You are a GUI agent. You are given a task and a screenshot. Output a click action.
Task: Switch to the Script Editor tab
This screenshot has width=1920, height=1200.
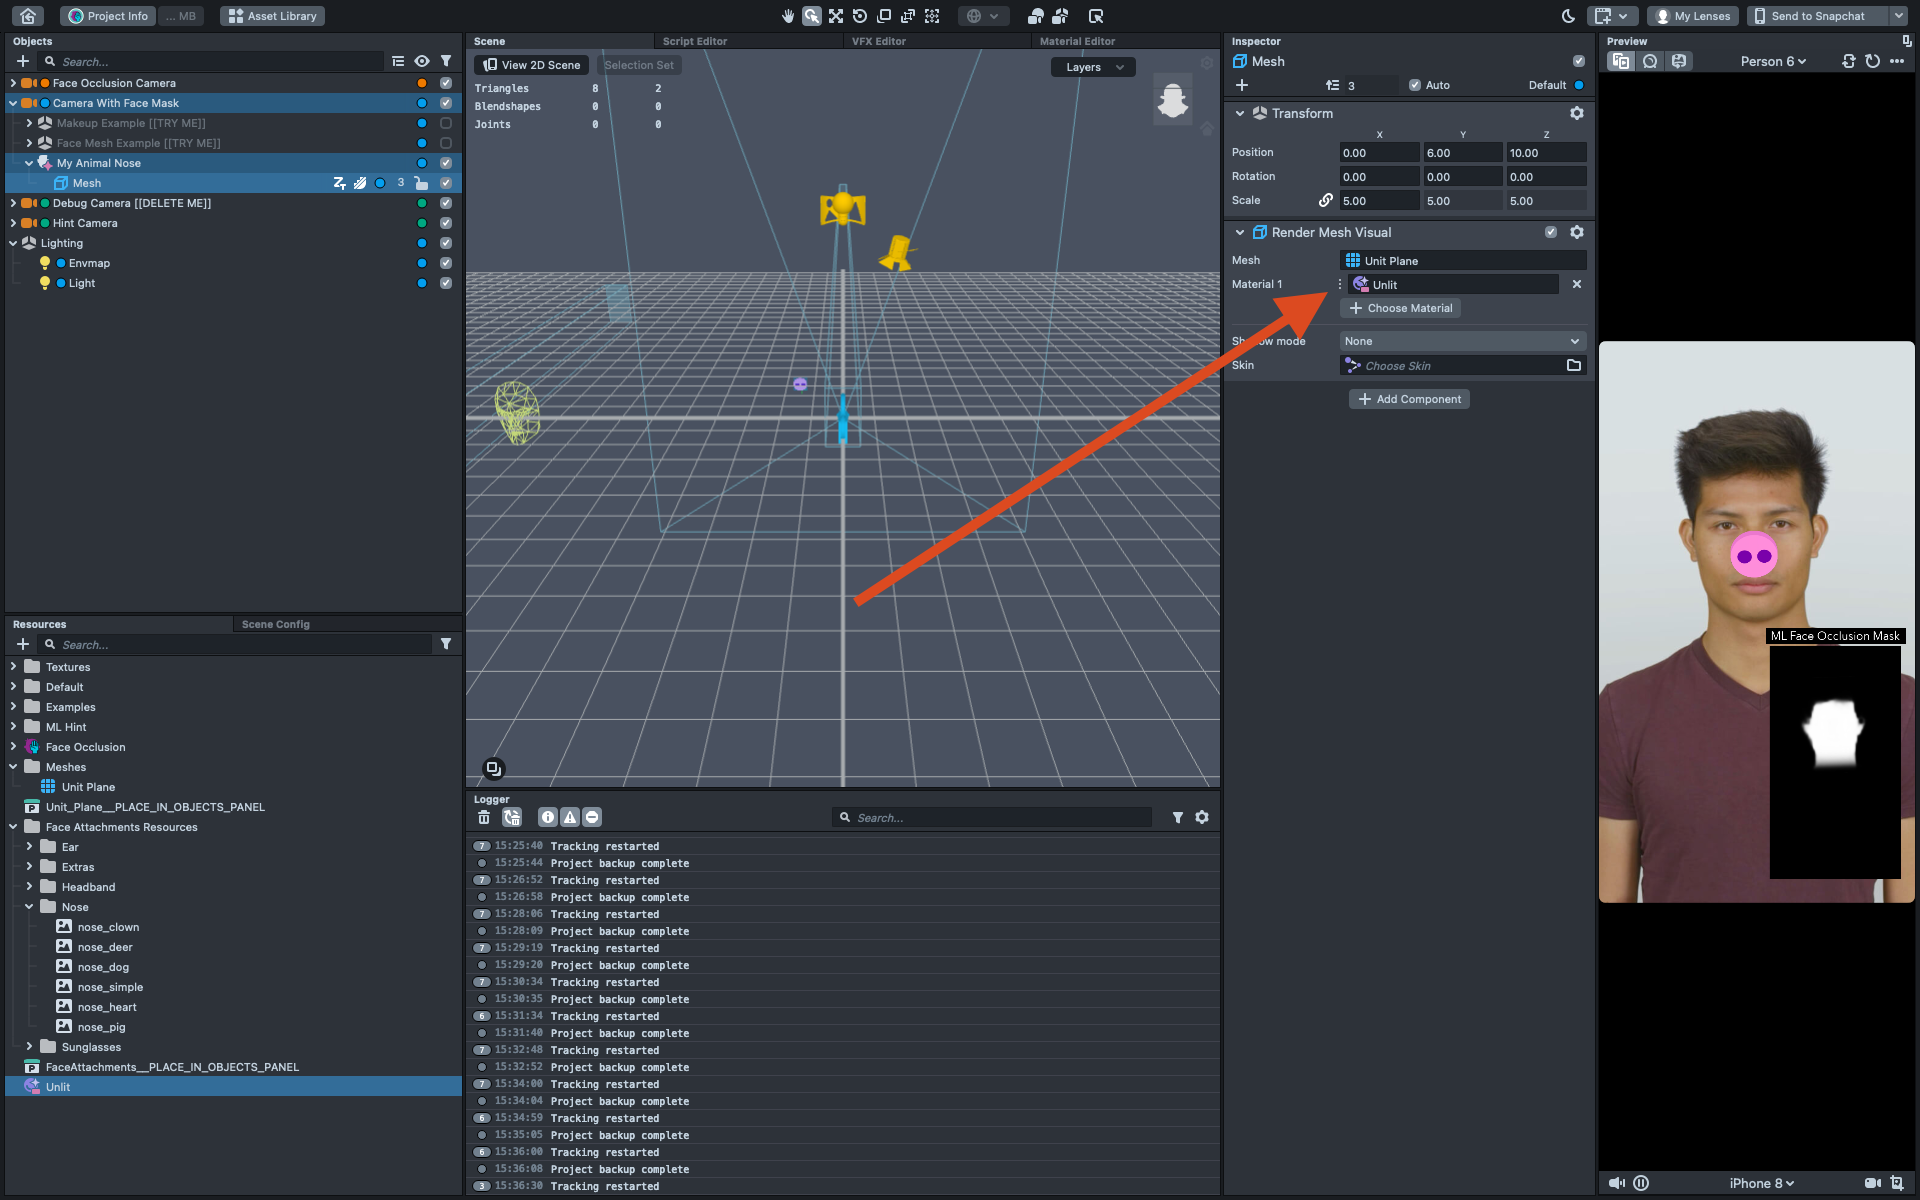[695, 41]
